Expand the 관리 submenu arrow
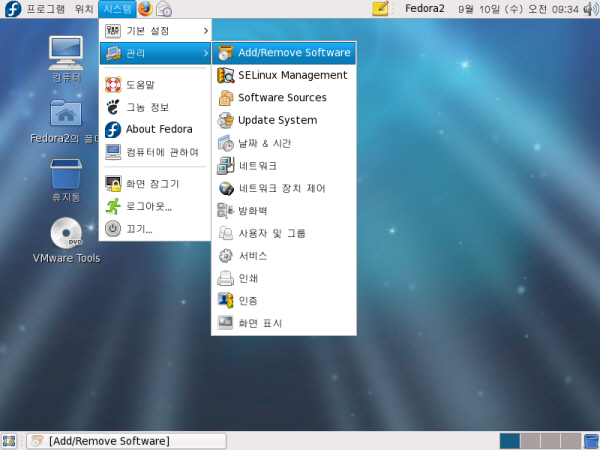Screen dimensions: 600x450 (206, 53)
